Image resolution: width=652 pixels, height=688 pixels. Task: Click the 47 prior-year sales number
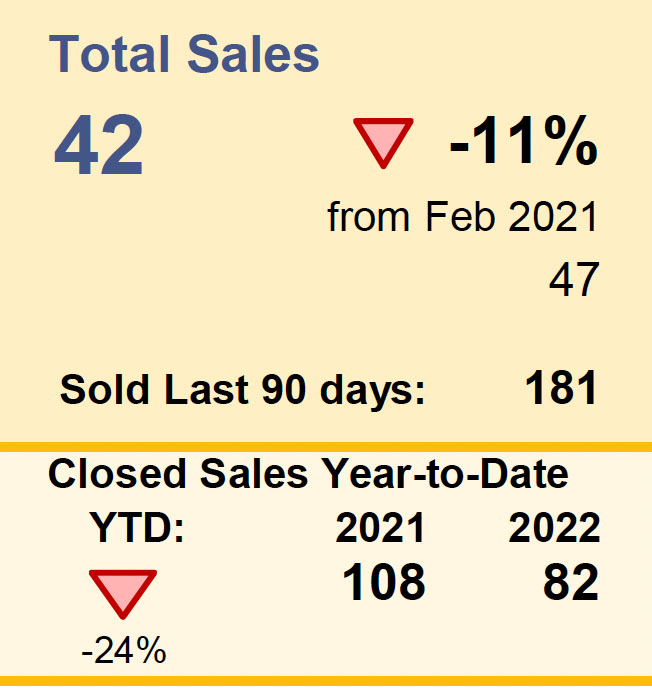coord(574,279)
